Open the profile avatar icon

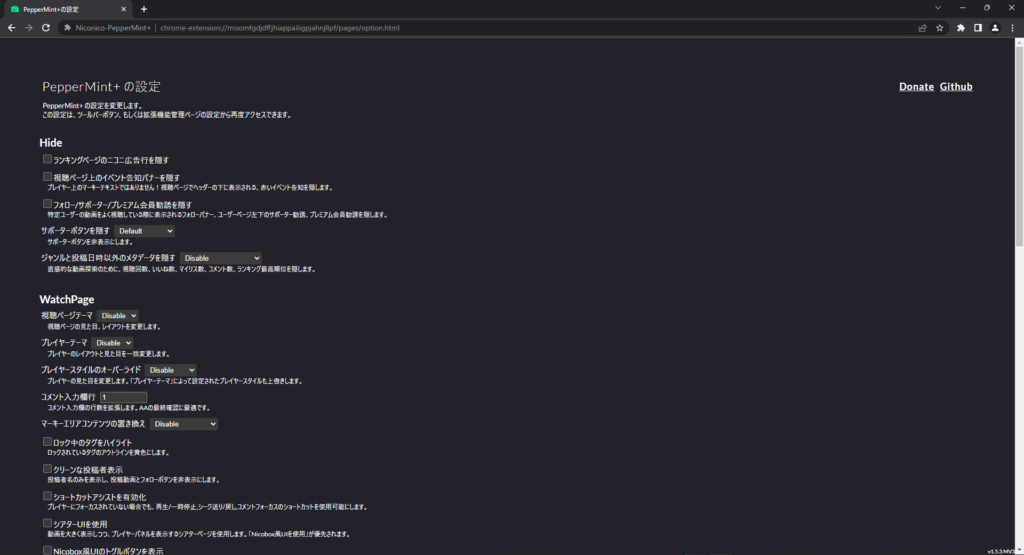tap(995, 28)
